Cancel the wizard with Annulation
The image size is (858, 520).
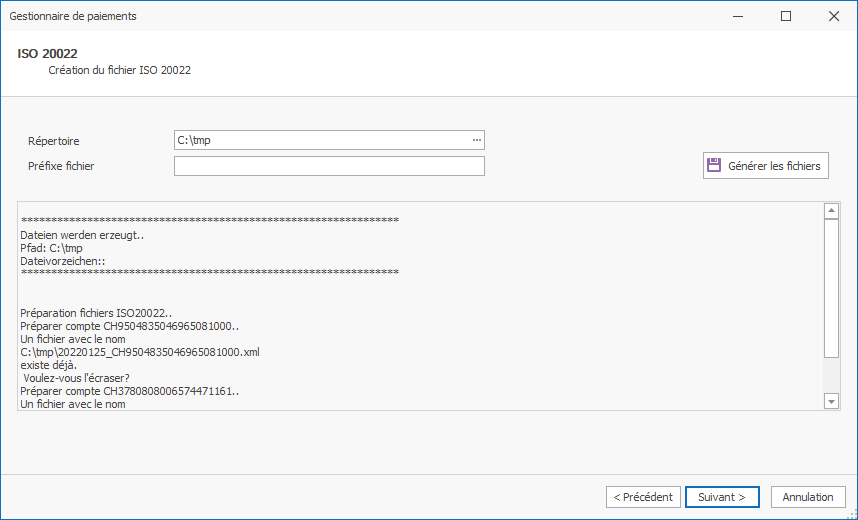pyautogui.click(x=808, y=497)
